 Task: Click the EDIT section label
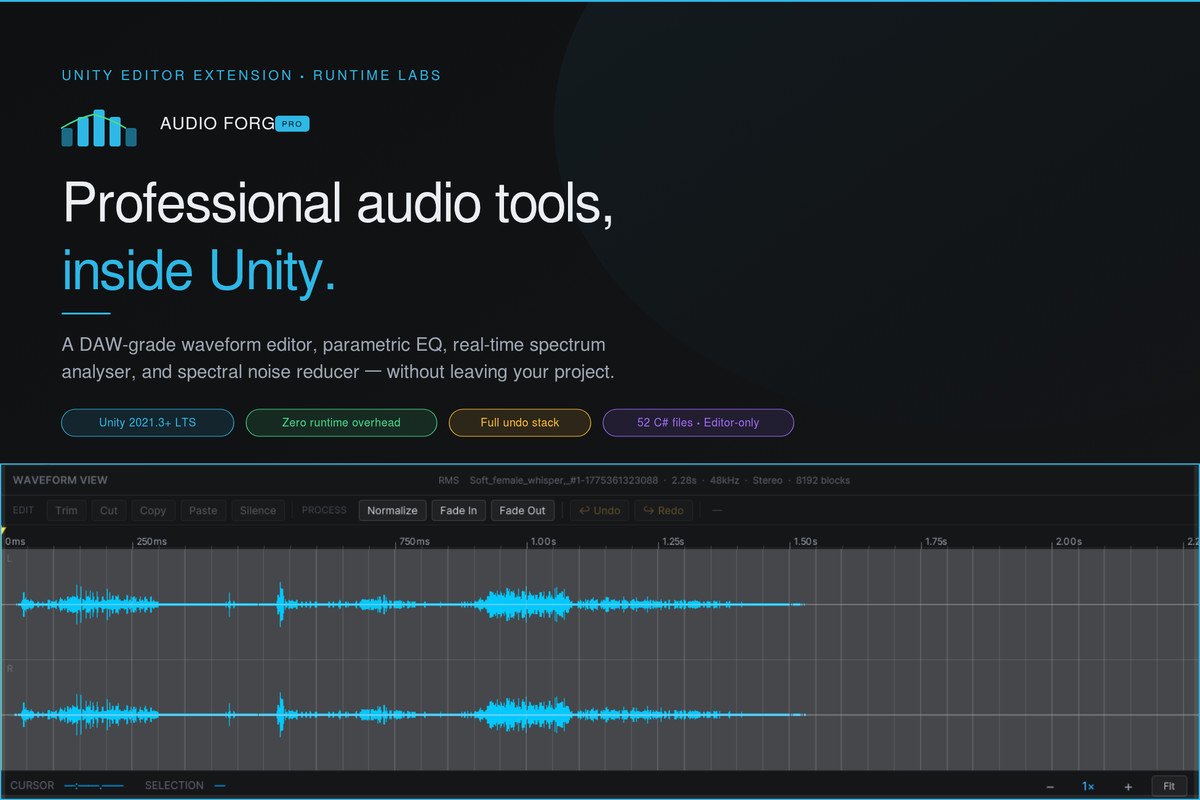coord(23,510)
